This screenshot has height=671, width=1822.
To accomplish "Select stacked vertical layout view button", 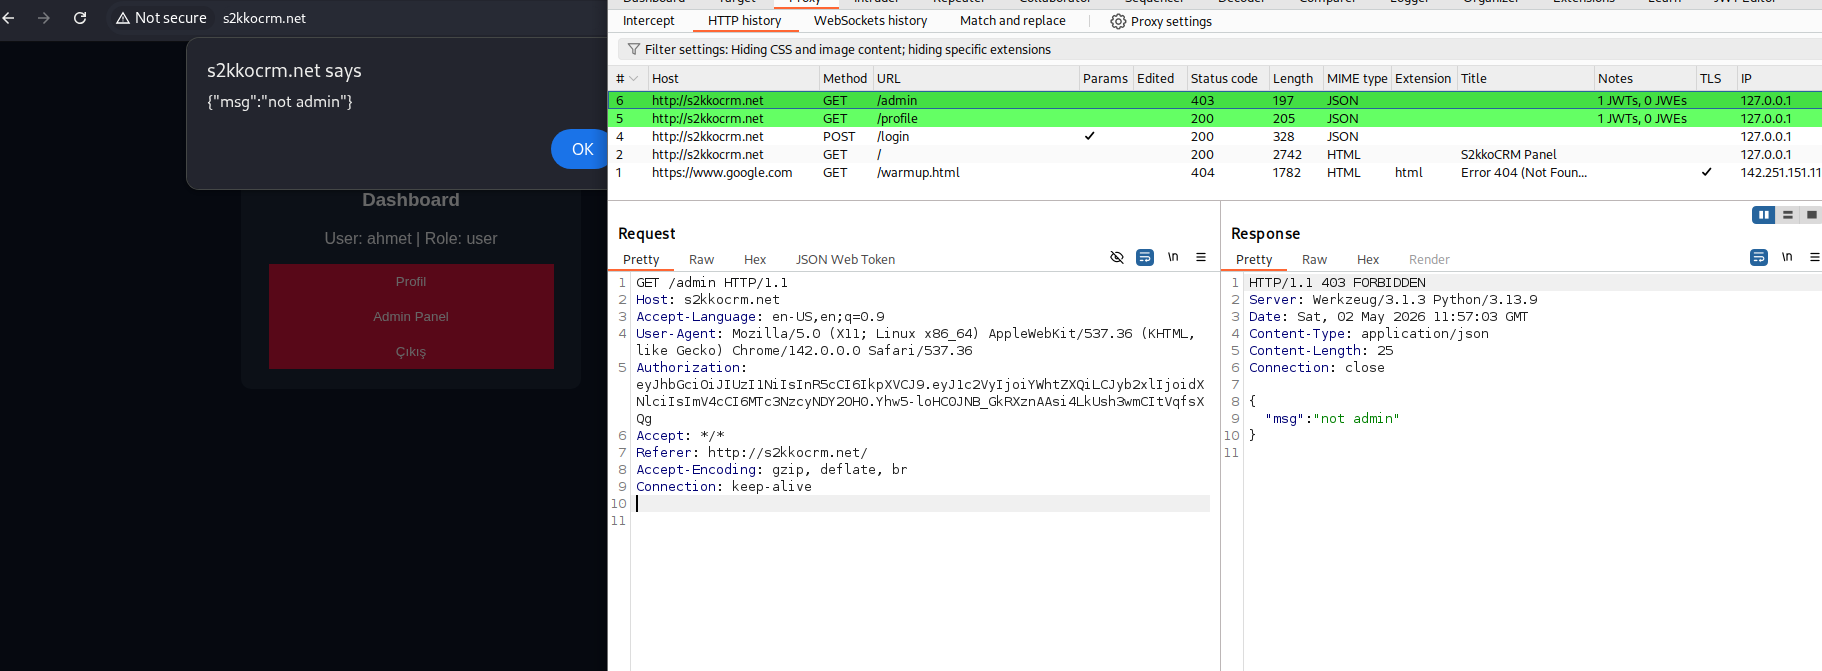I will pos(1788,215).
